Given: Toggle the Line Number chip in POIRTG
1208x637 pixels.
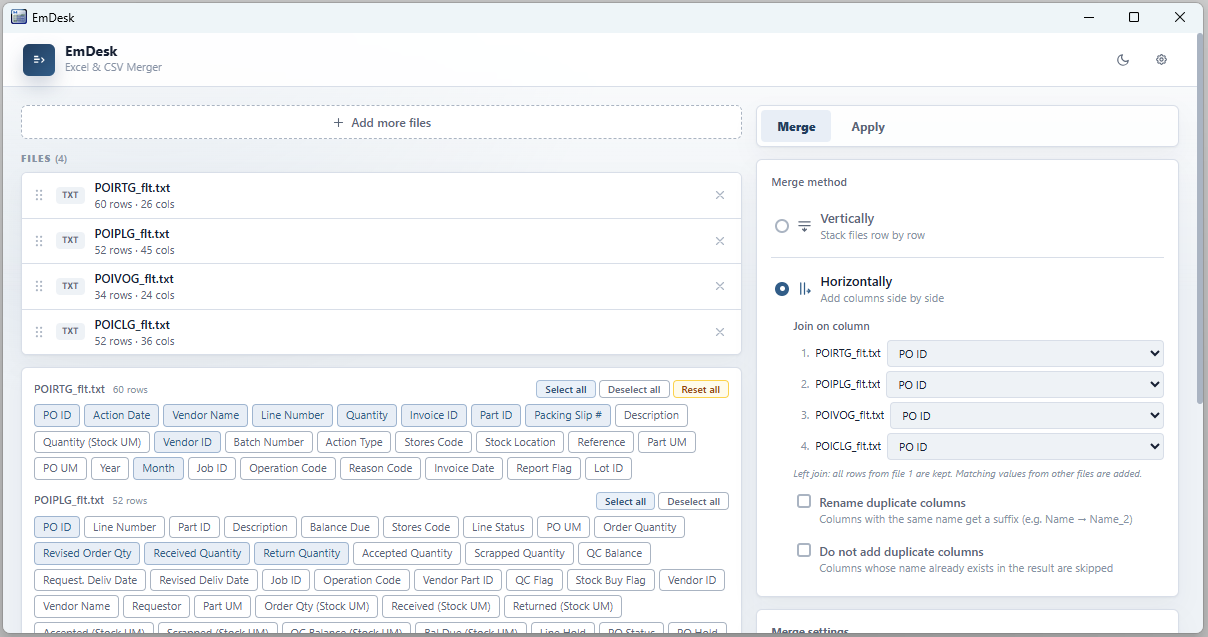Looking at the screenshot, I should pyautogui.click(x=293, y=415).
